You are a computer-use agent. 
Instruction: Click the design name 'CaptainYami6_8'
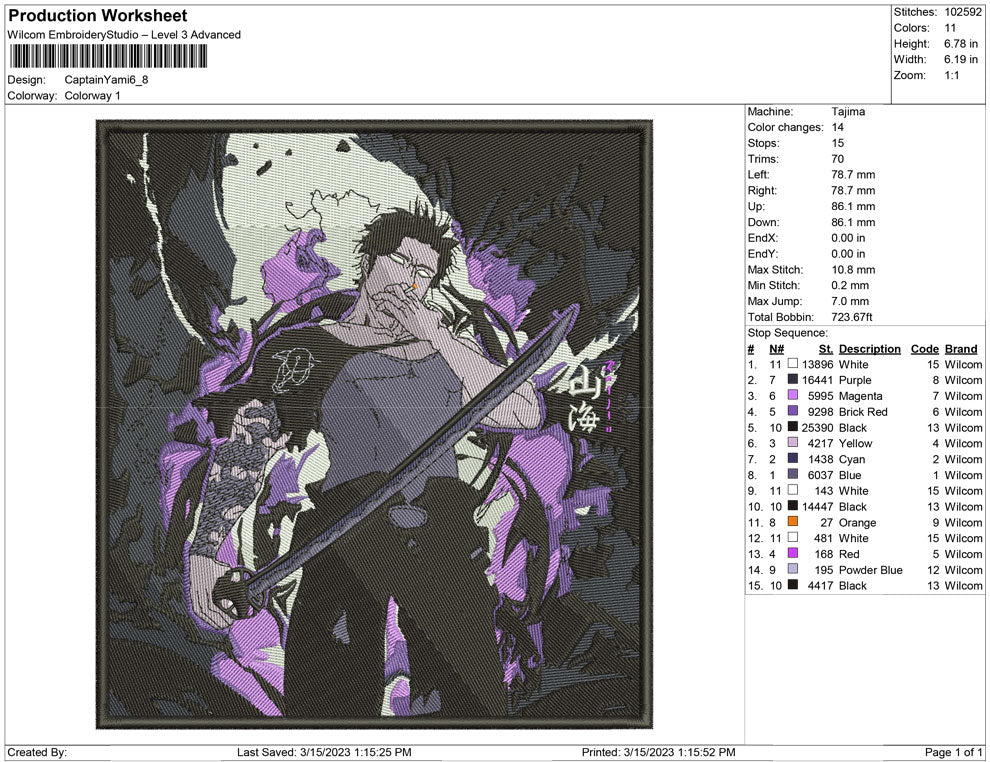point(106,80)
